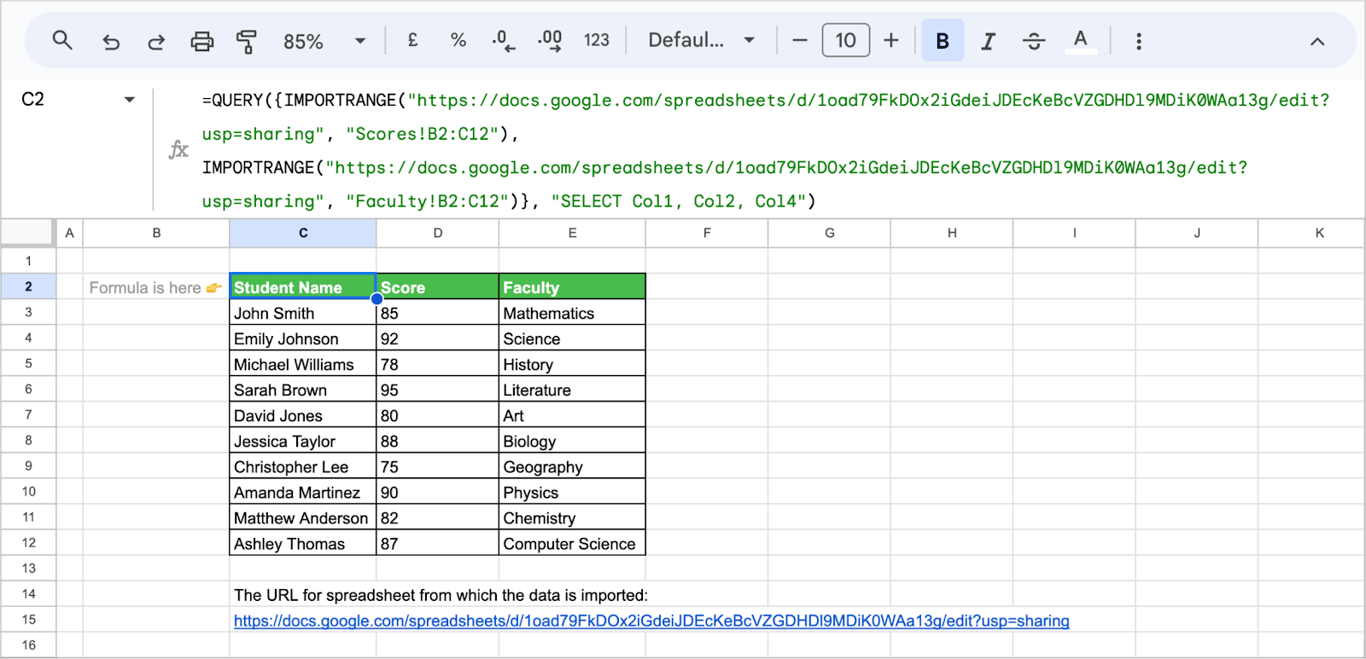Click the score 80 cell for David Jones
Viewport: 1366px width, 659px height.
[438, 415]
